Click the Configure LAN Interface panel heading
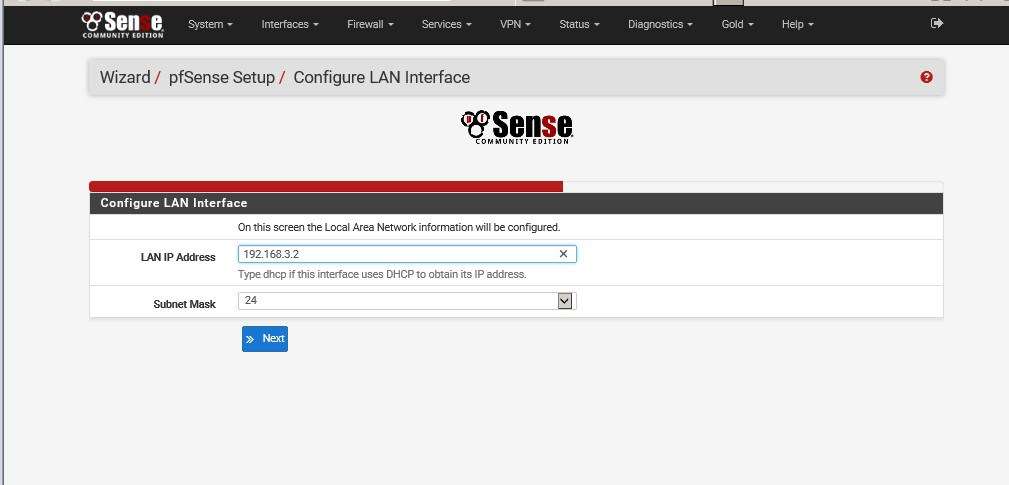This screenshot has height=485, width=1009. tap(174, 203)
